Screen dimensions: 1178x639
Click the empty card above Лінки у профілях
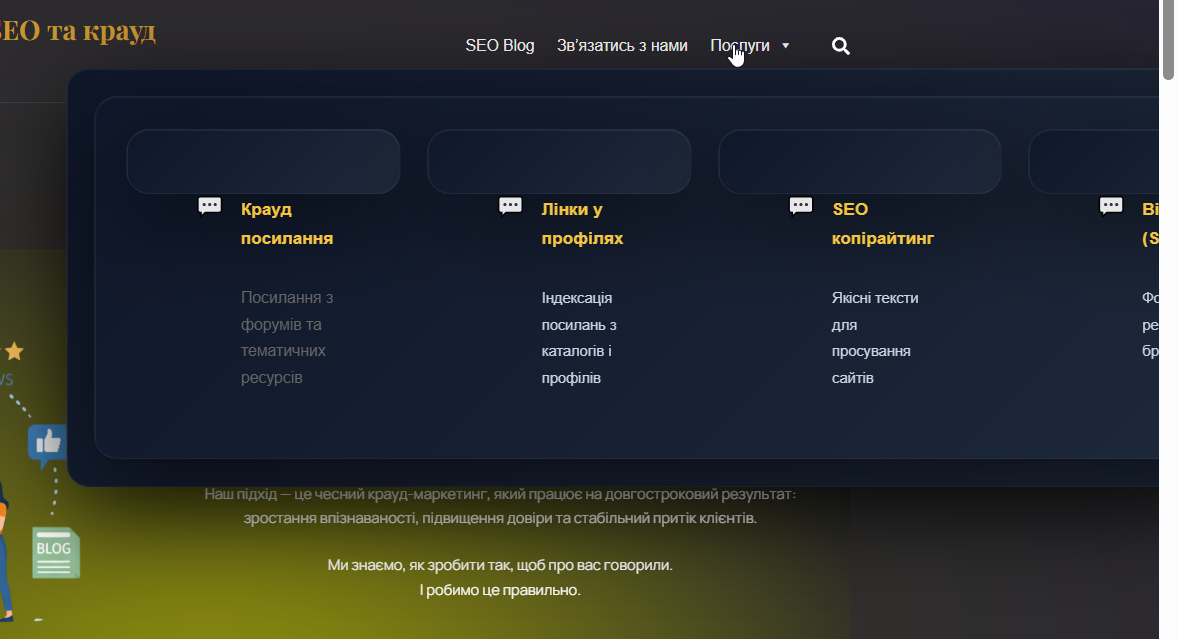pyautogui.click(x=559, y=161)
